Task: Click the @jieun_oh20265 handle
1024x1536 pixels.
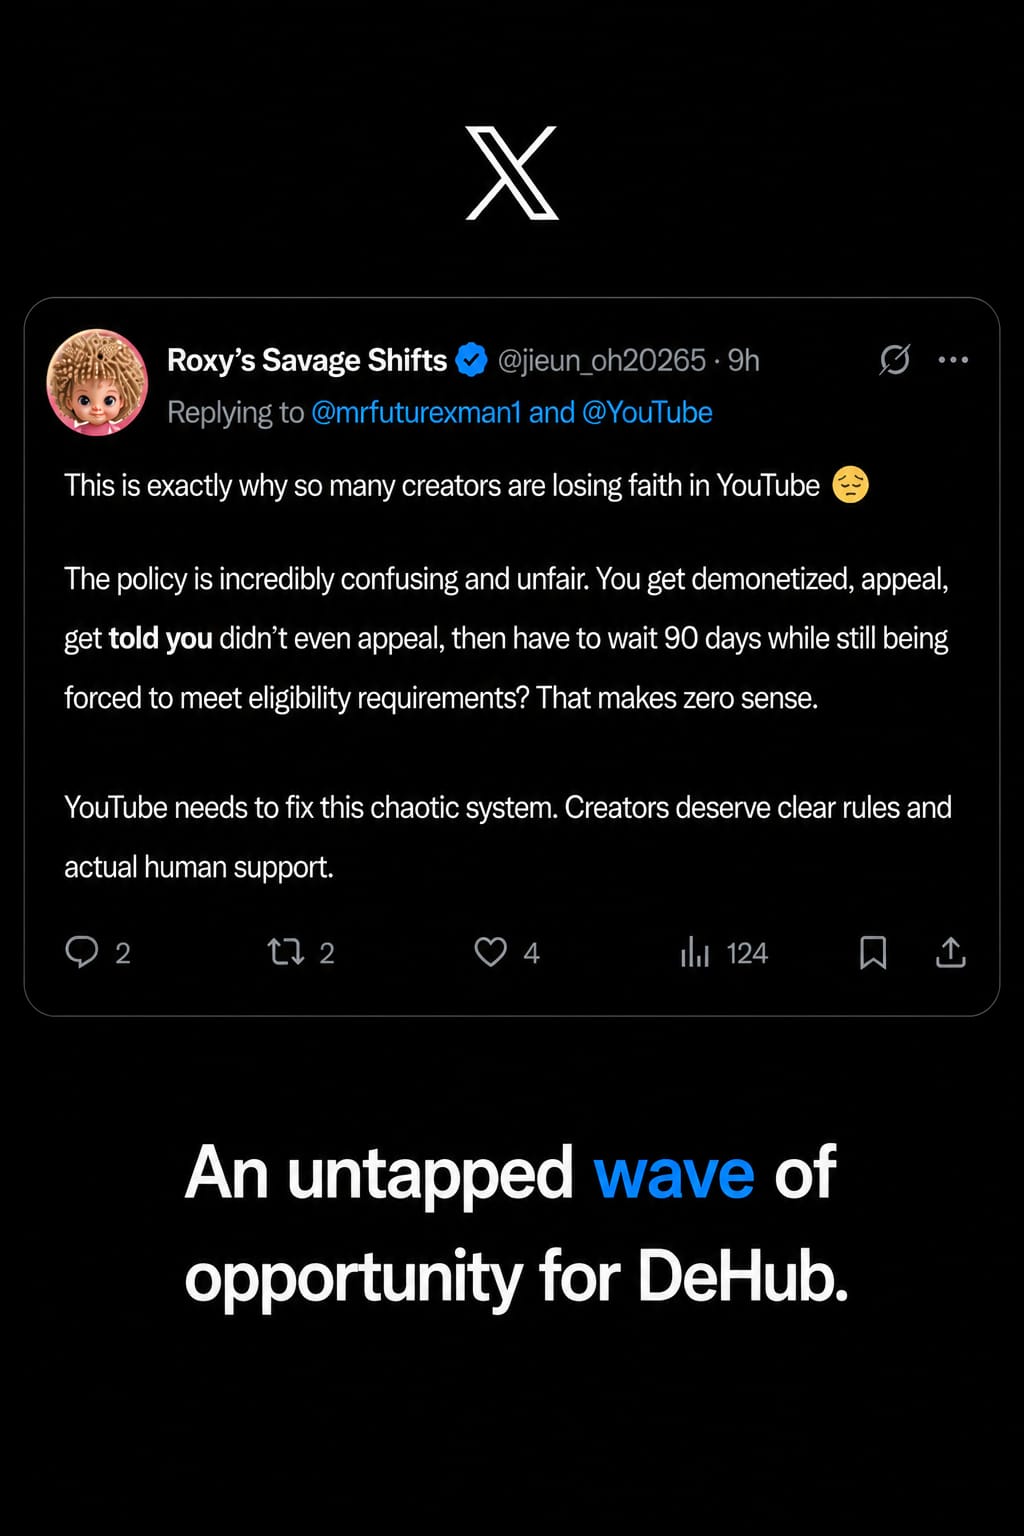Action: pyautogui.click(x=602, y=360)
